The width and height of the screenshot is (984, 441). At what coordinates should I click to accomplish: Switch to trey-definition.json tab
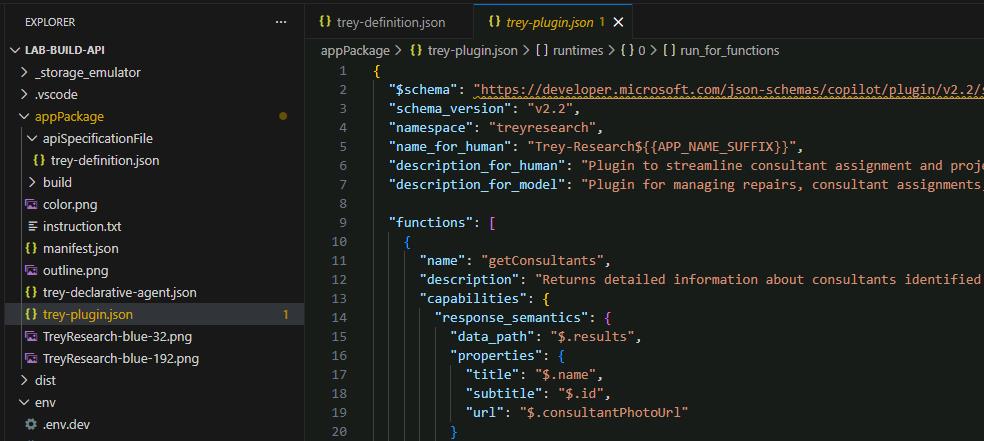point(382,23)
